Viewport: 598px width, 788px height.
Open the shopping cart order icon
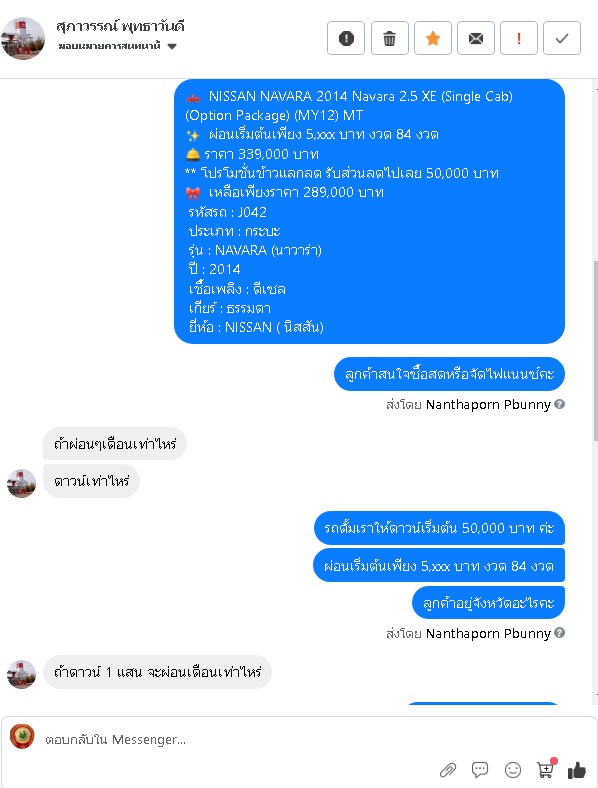(546, 768)
